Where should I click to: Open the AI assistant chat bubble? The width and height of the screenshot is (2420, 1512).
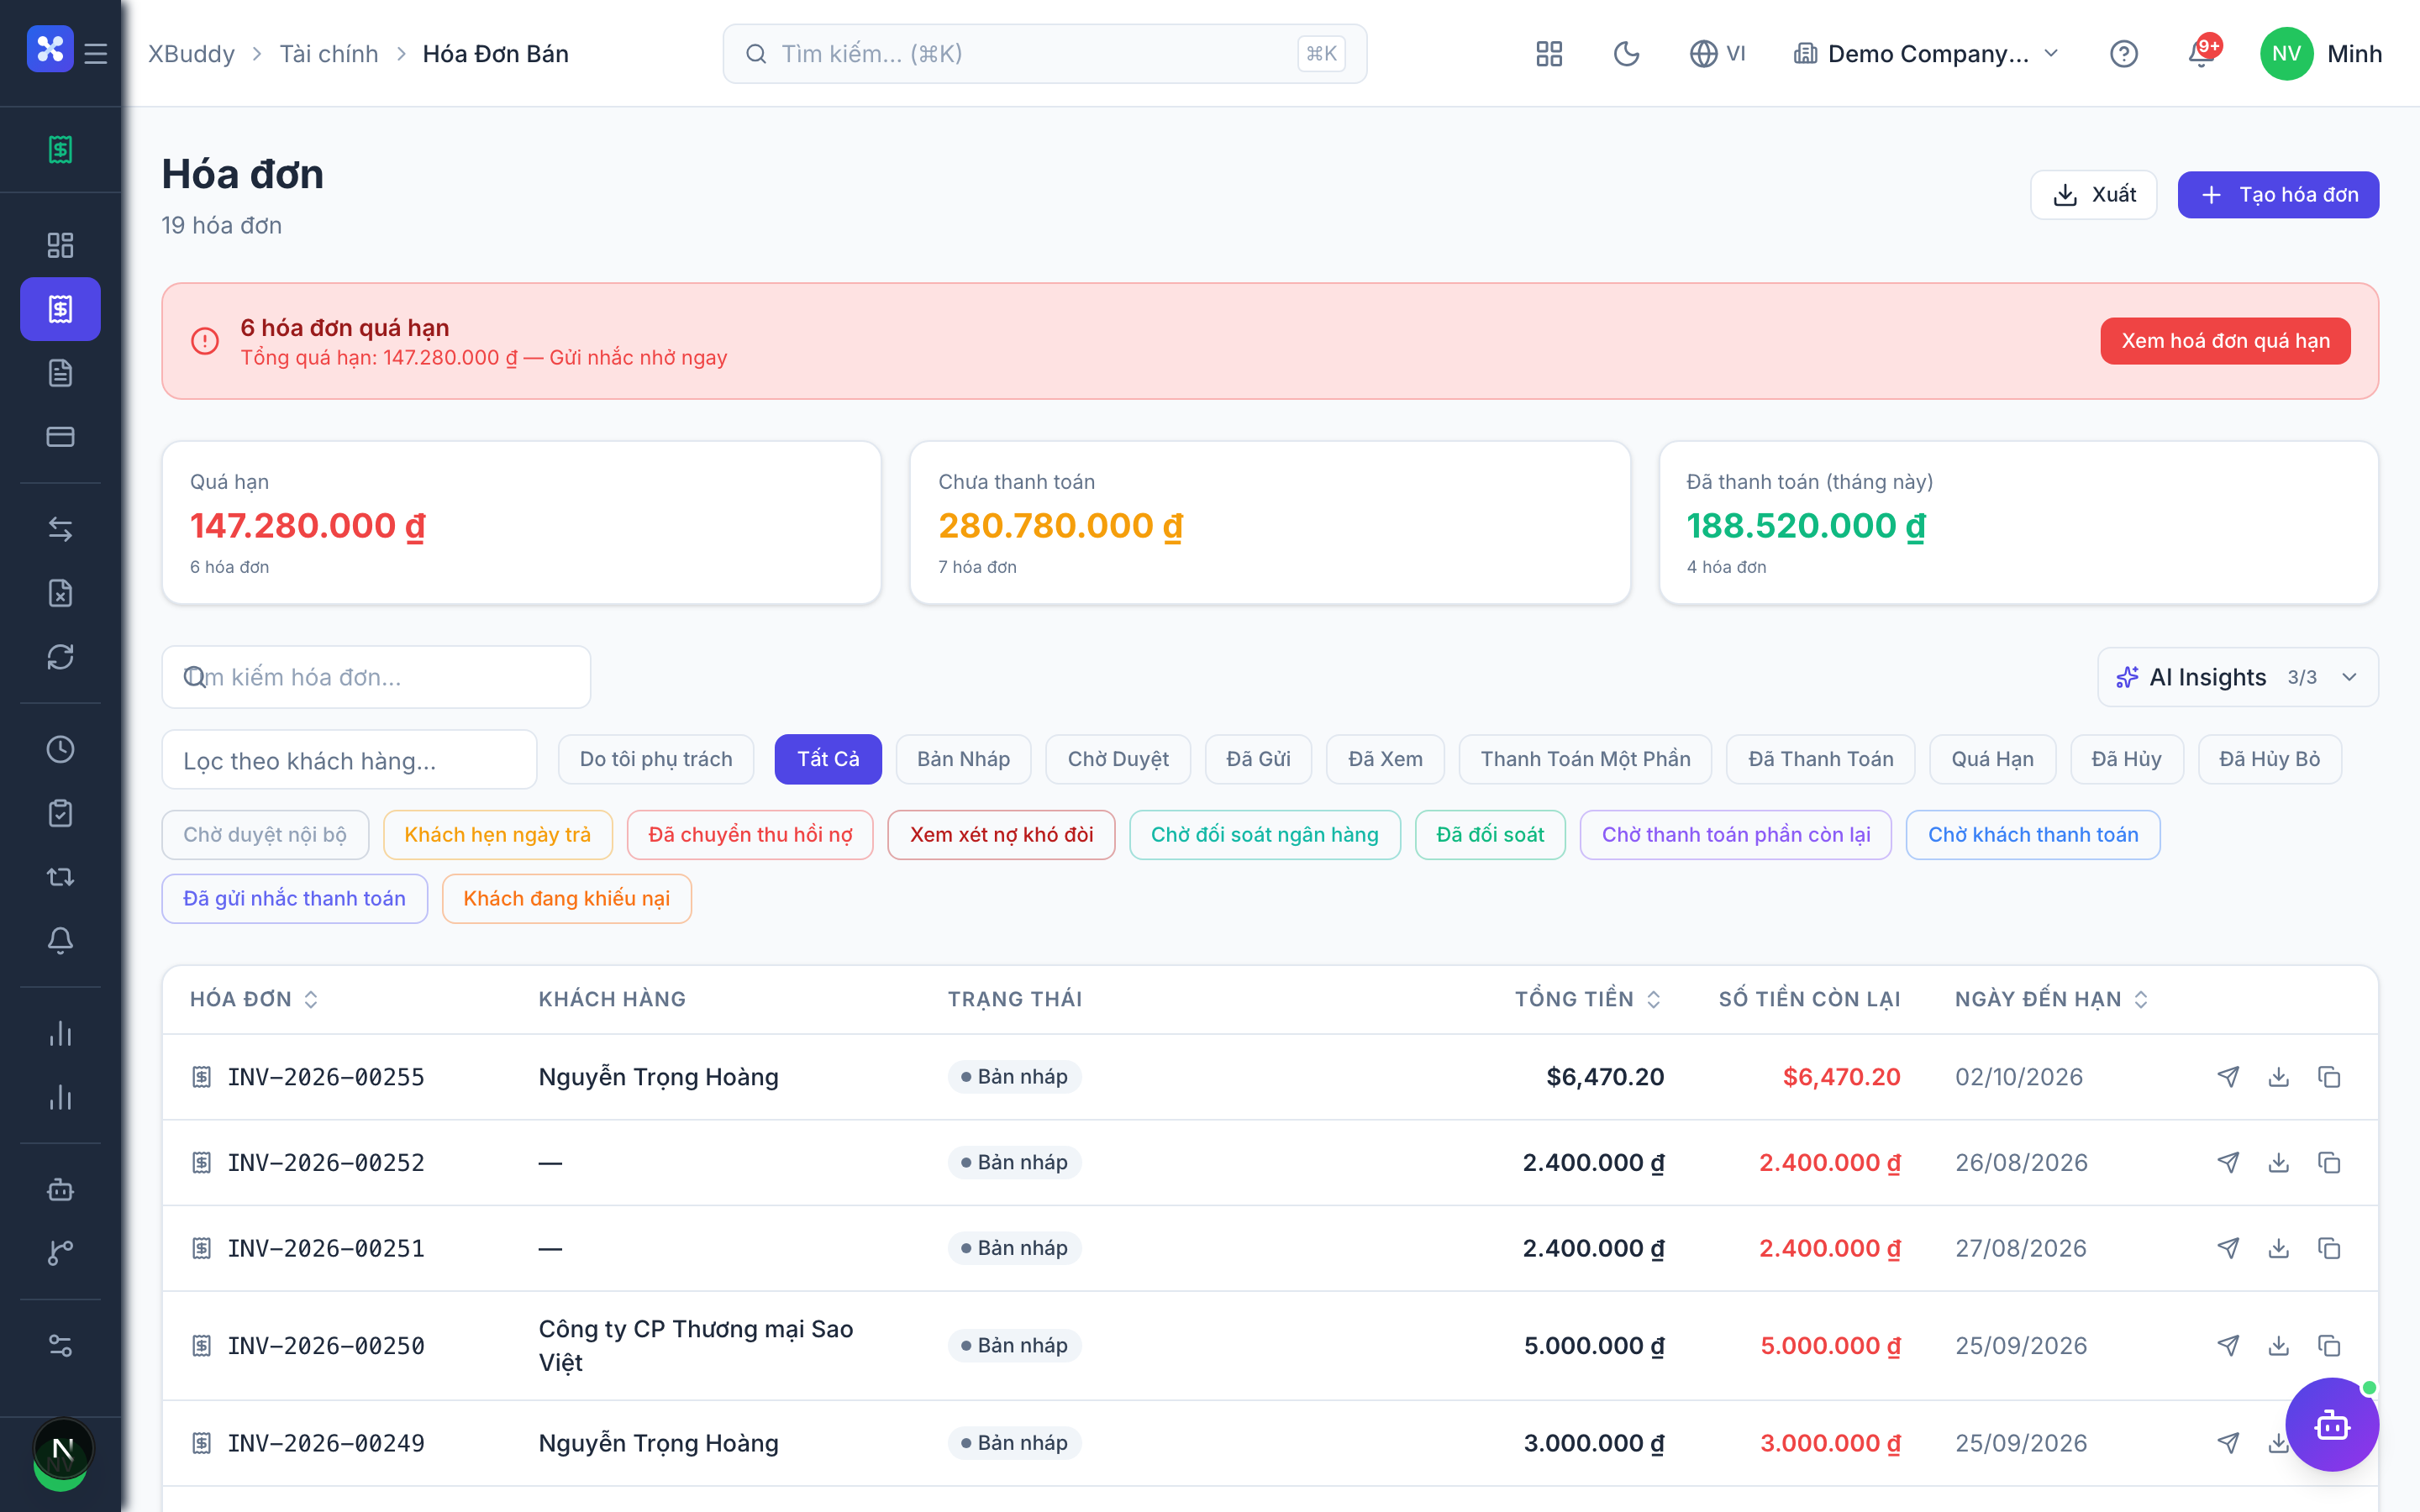(2332, 1424)
